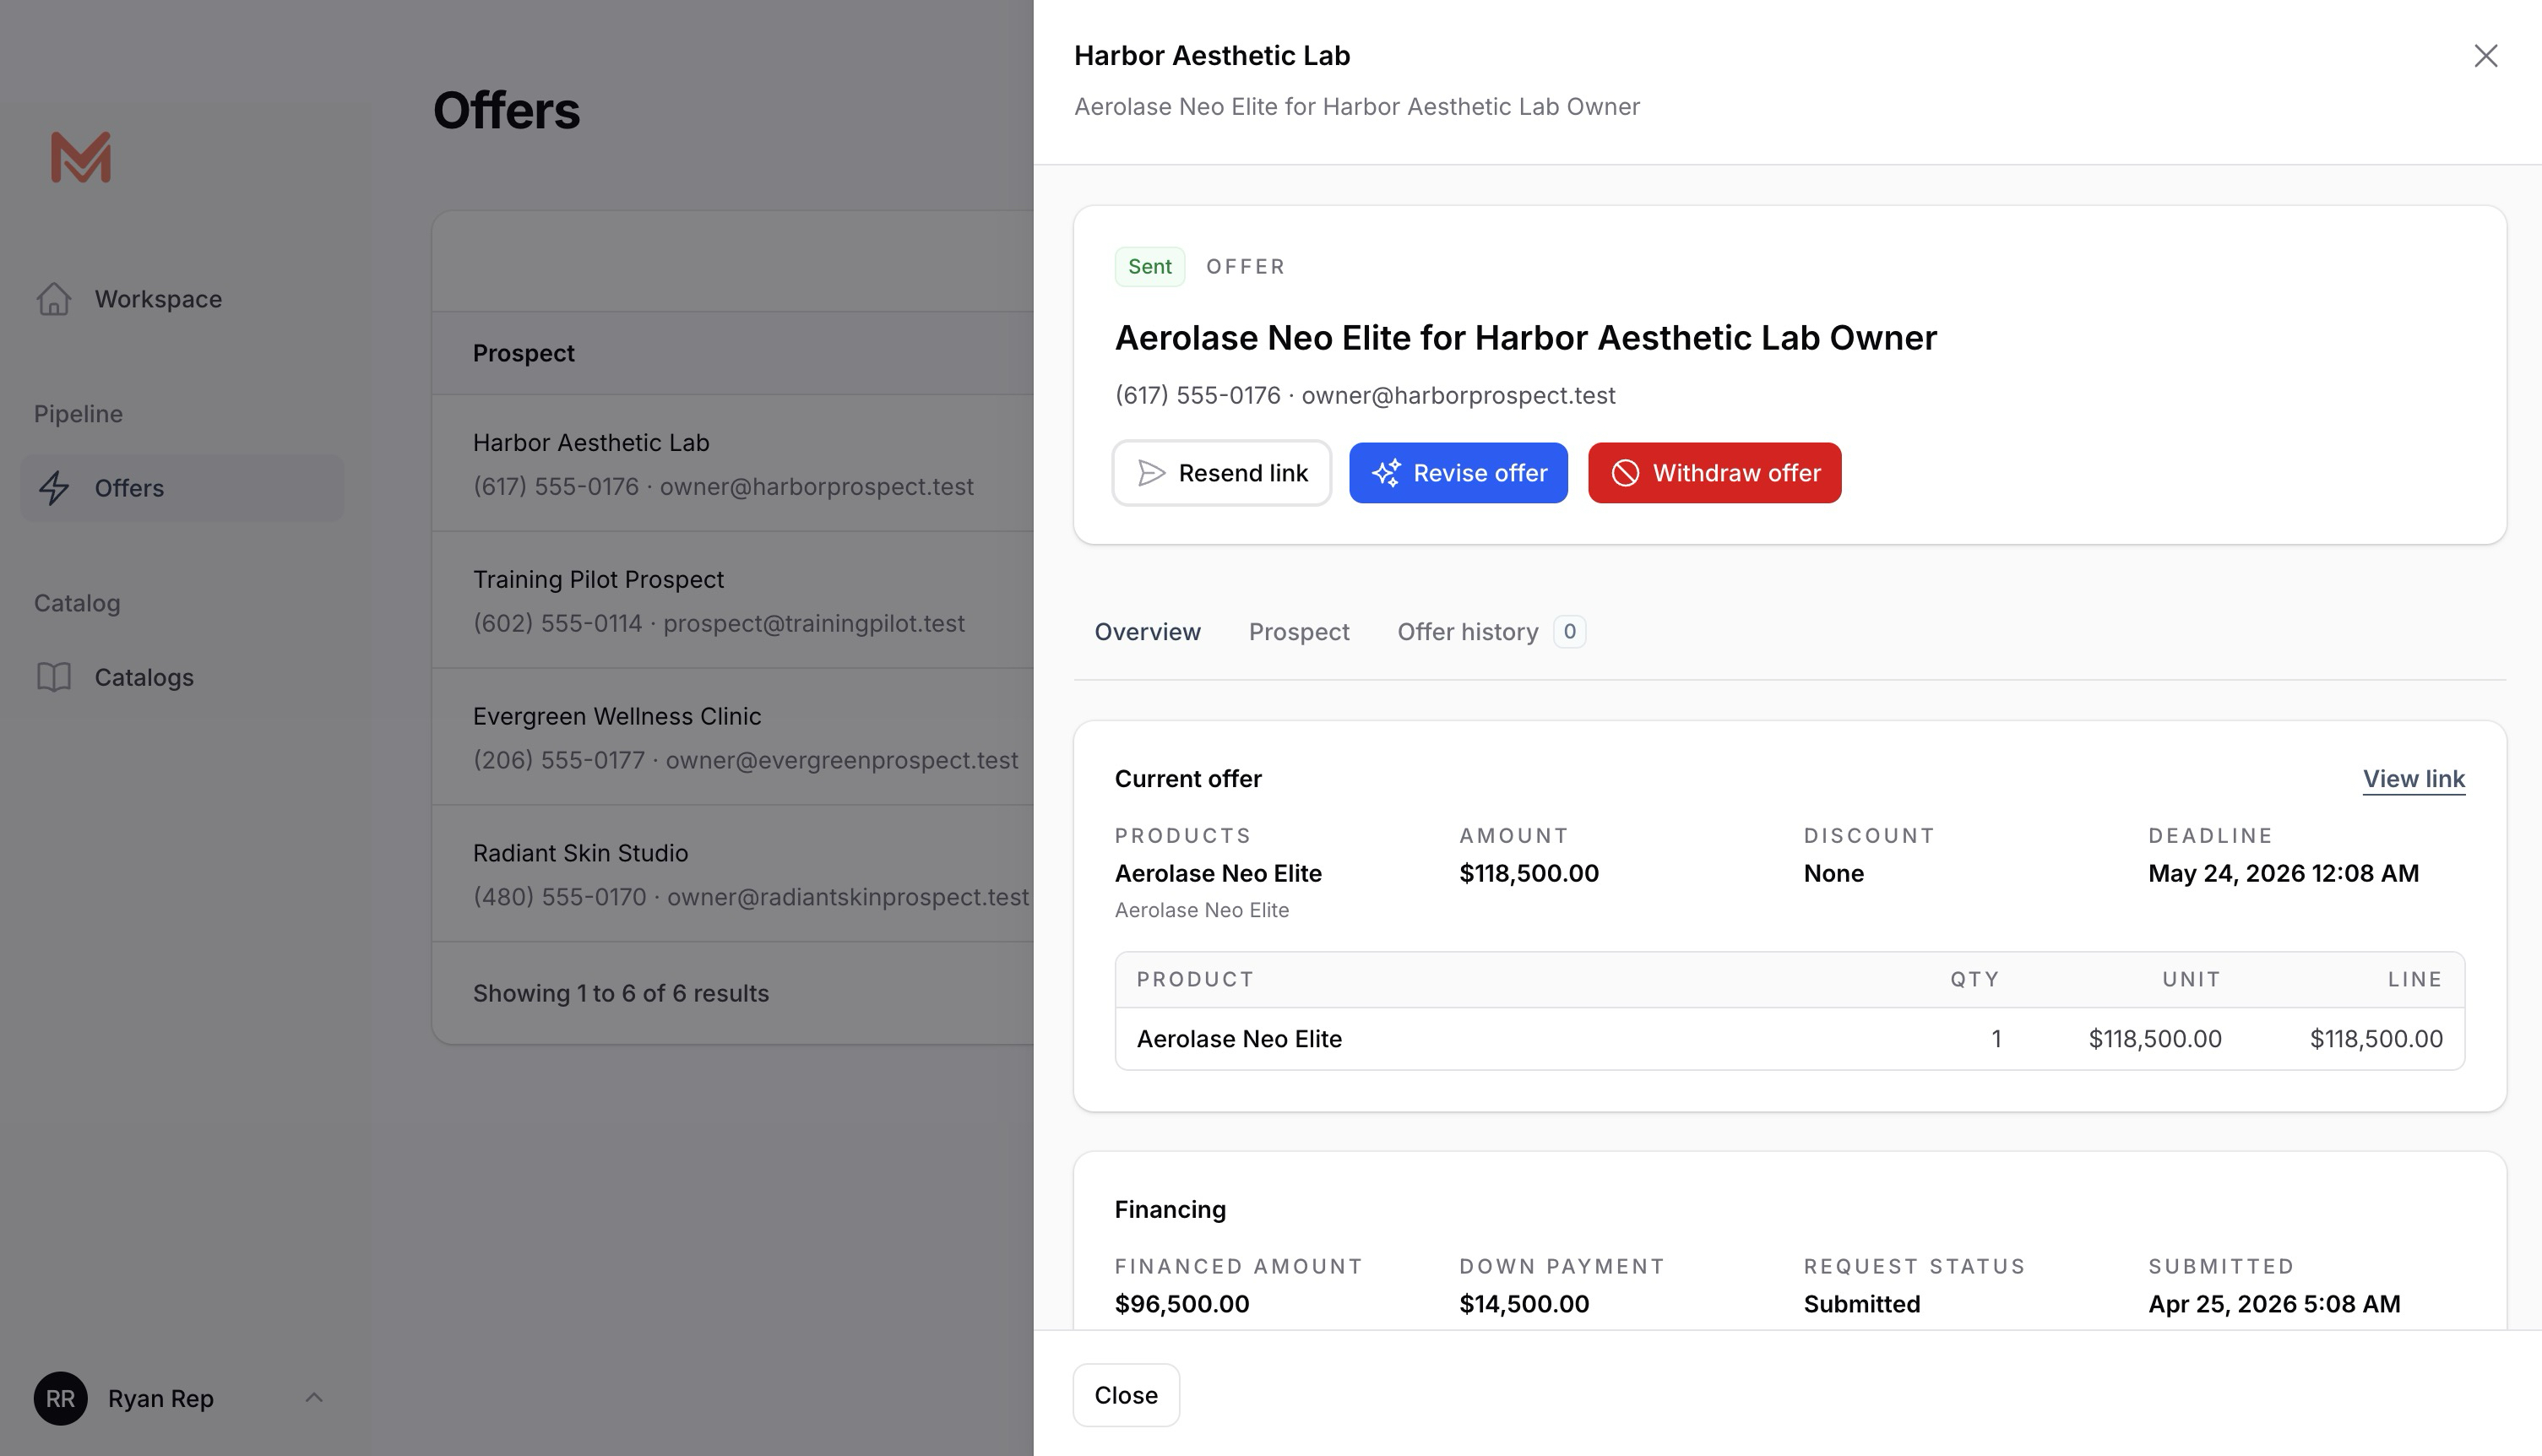
Task: Click the ban icon on Withdraw offer
Action: click(x=1625, y=473)
